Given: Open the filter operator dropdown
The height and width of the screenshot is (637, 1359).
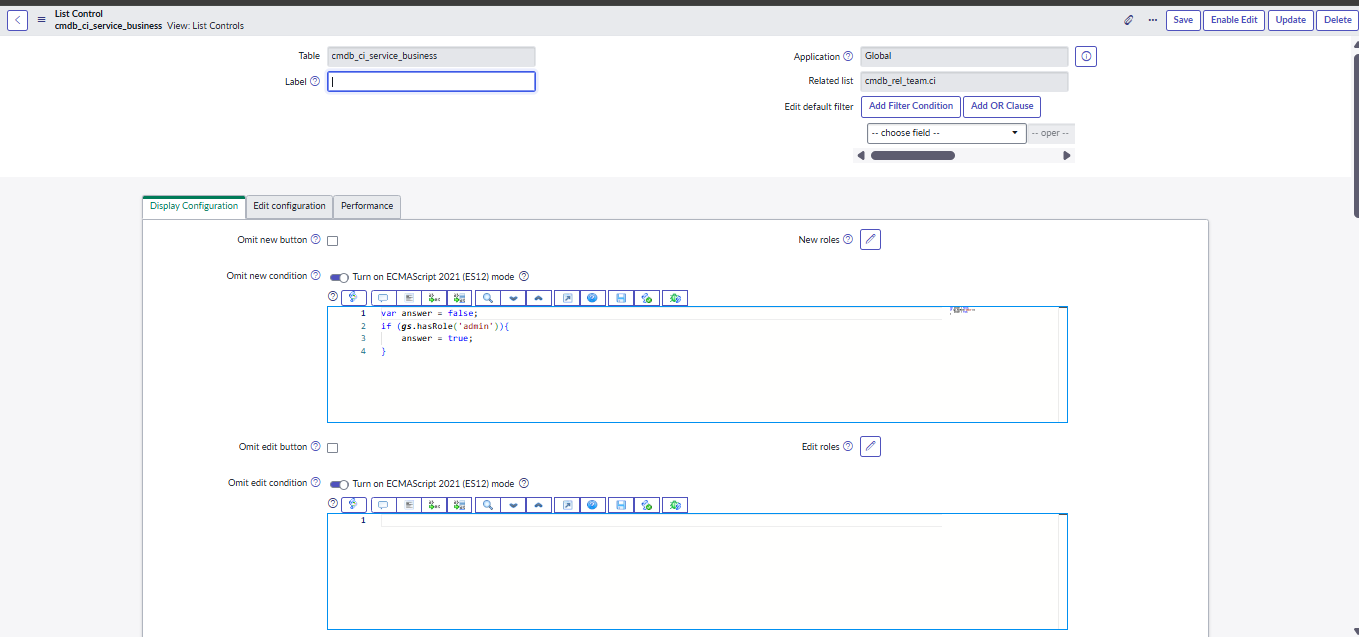Looking at the screenshot, I should click(1051, 133).
